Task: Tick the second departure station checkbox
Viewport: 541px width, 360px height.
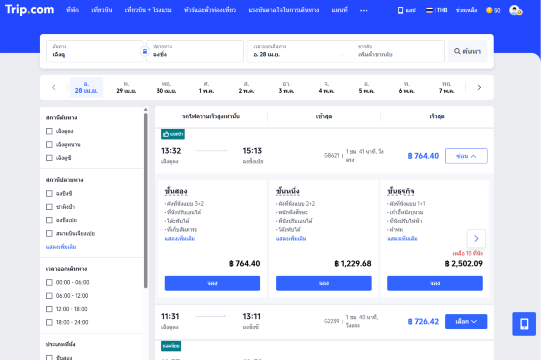Action: [49, 144]
